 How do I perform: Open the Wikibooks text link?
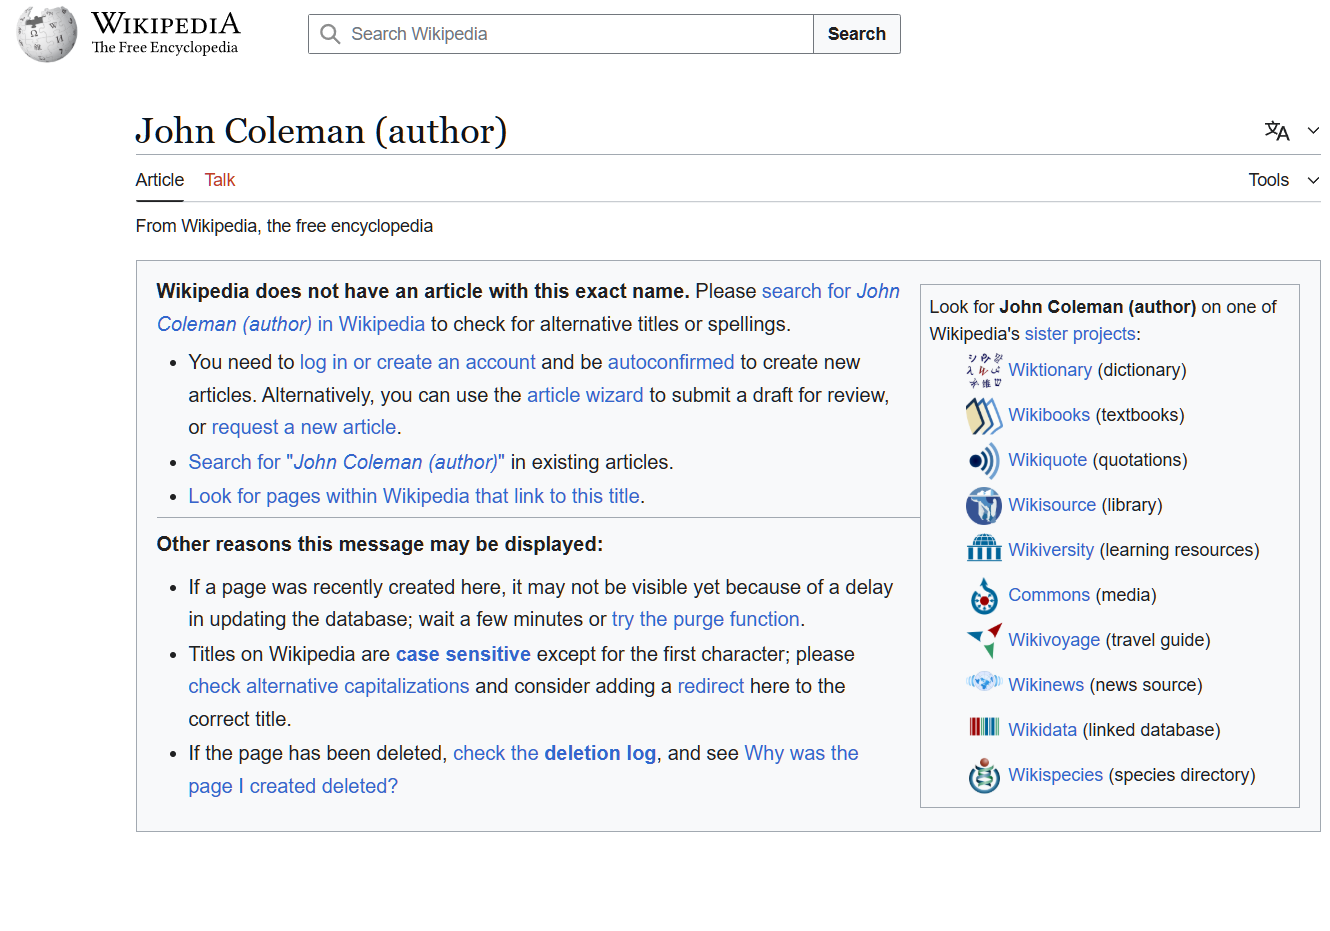coord(1049,415)
